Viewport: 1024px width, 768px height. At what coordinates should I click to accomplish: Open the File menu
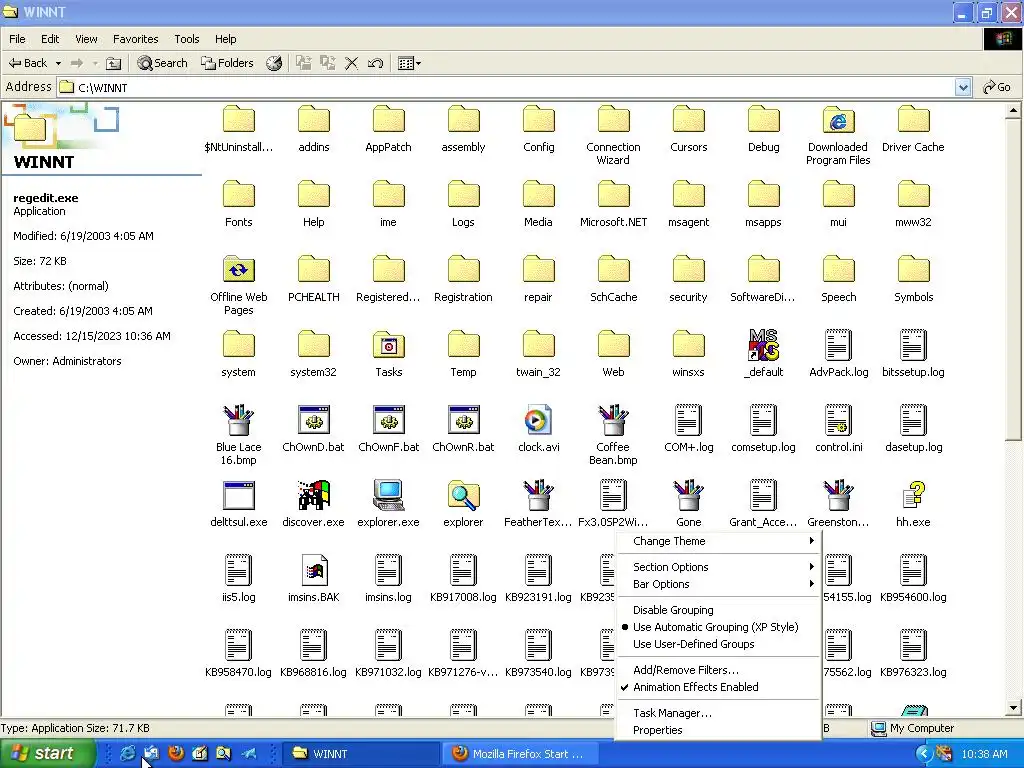(x=18, y=39)
